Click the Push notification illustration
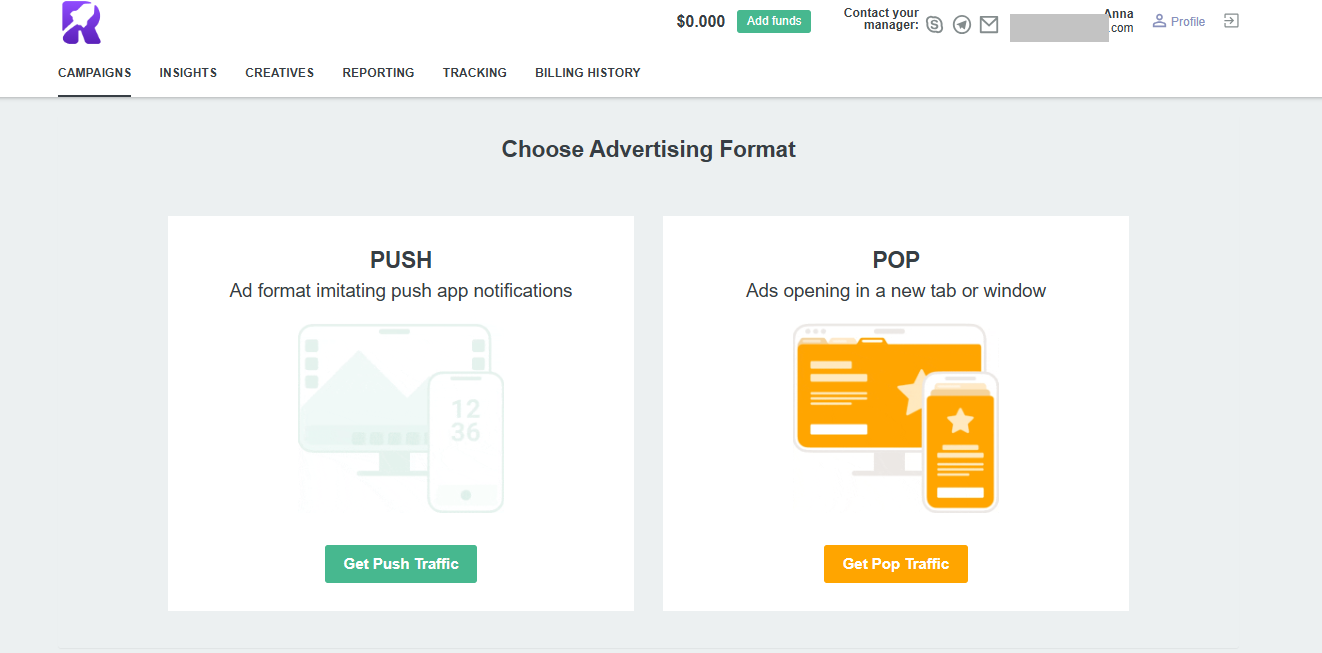 pyautogui.click(x=400, y=418)
